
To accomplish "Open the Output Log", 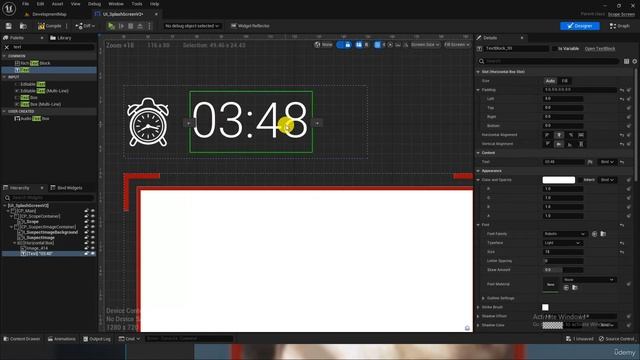I will click(x=97, y=339).
